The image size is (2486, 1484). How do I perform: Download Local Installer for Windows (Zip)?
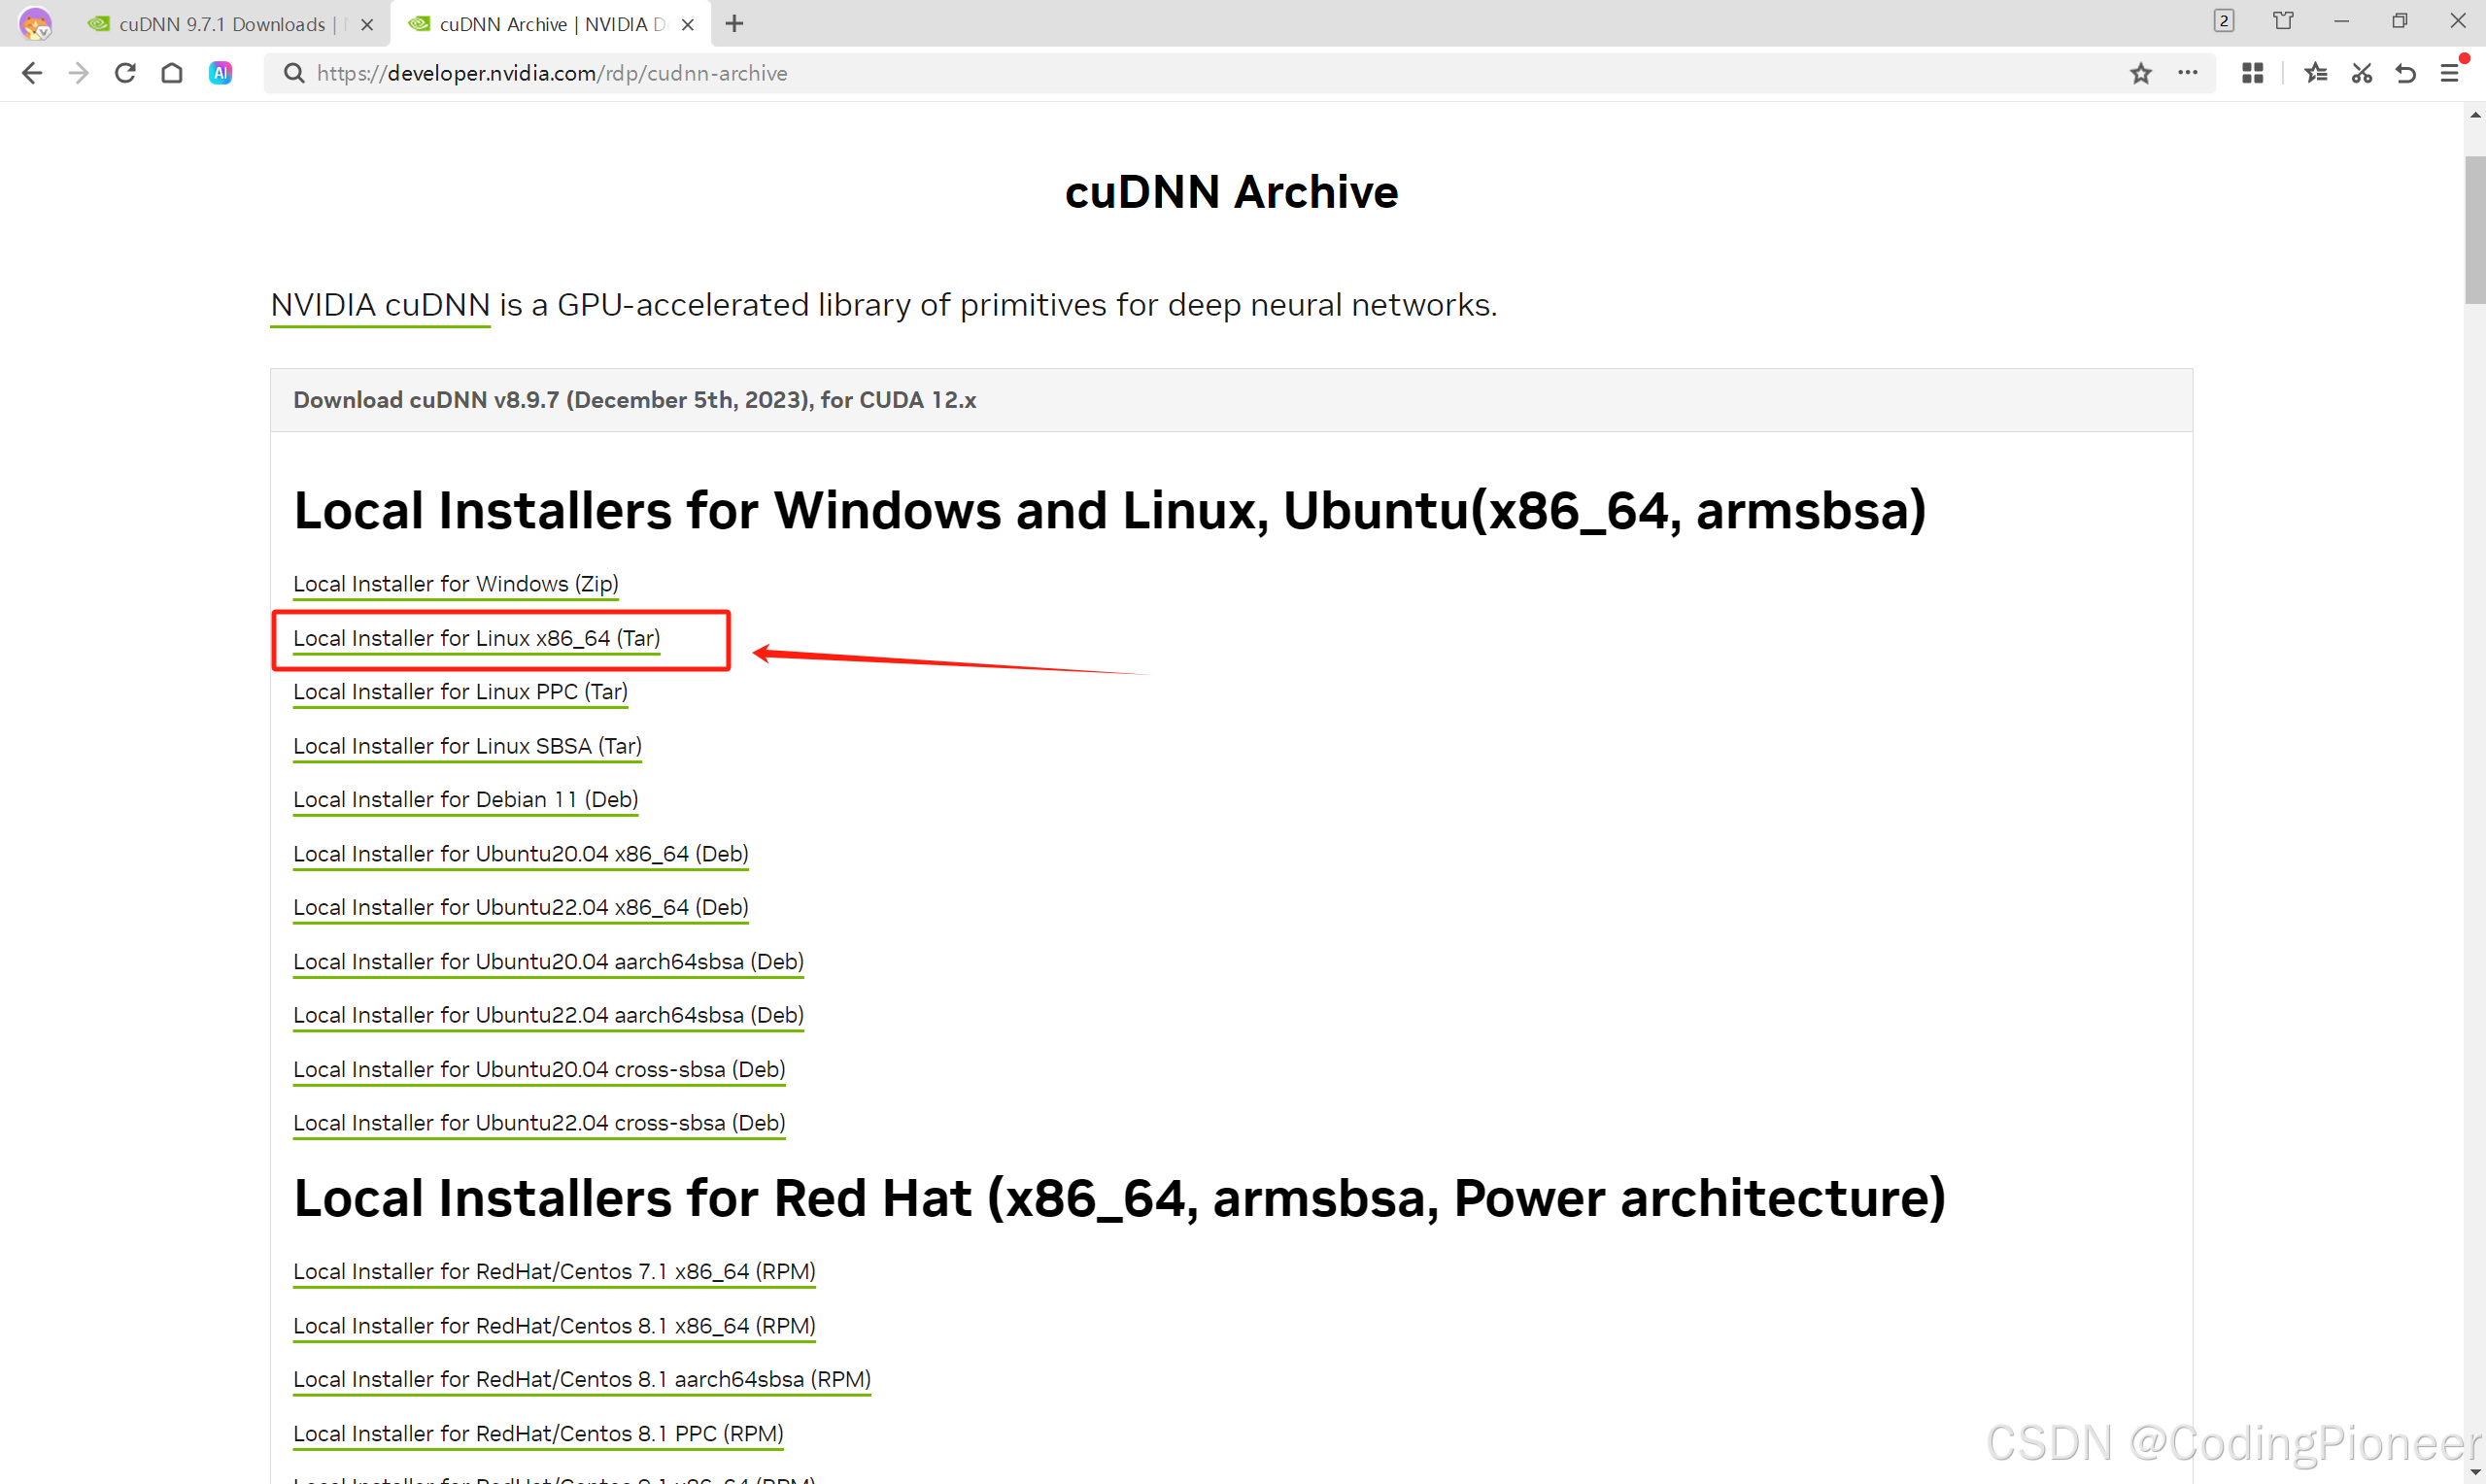pyautogui.click(x=455, y=584)
